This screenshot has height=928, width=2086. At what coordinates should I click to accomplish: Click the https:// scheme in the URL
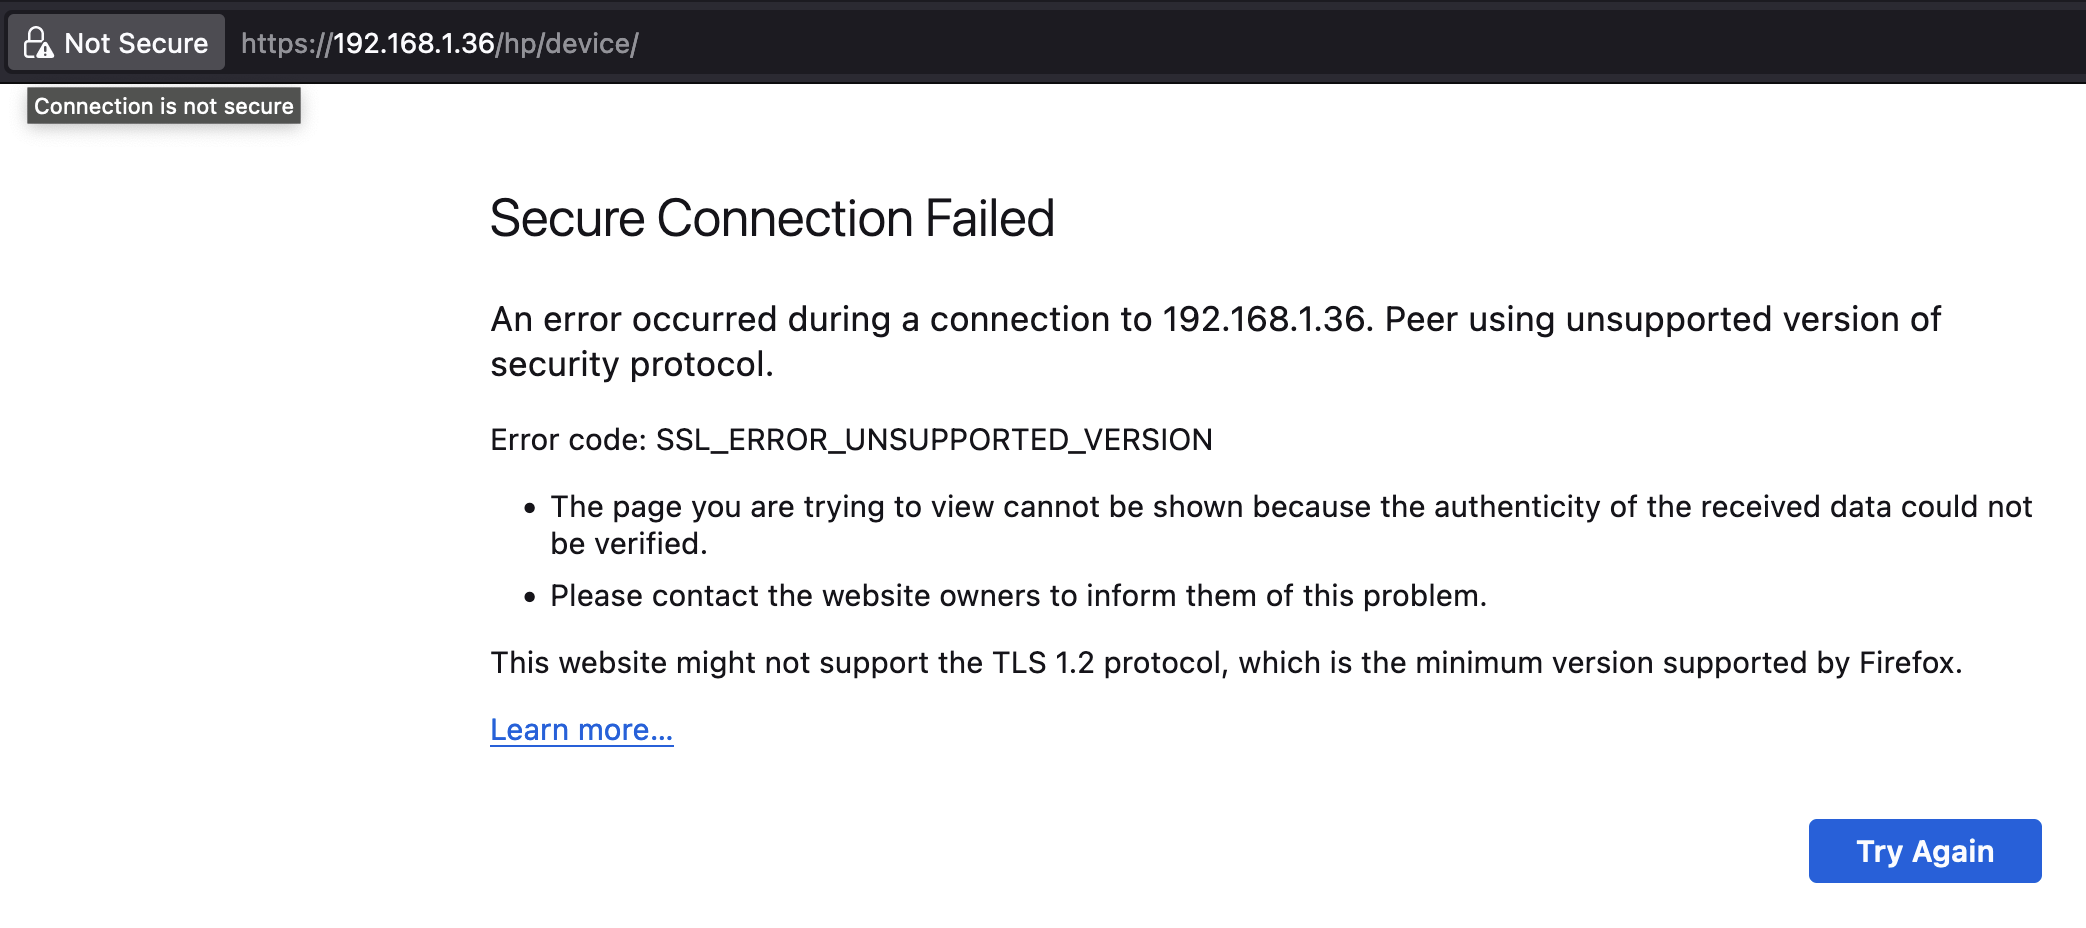coord(286,44)
